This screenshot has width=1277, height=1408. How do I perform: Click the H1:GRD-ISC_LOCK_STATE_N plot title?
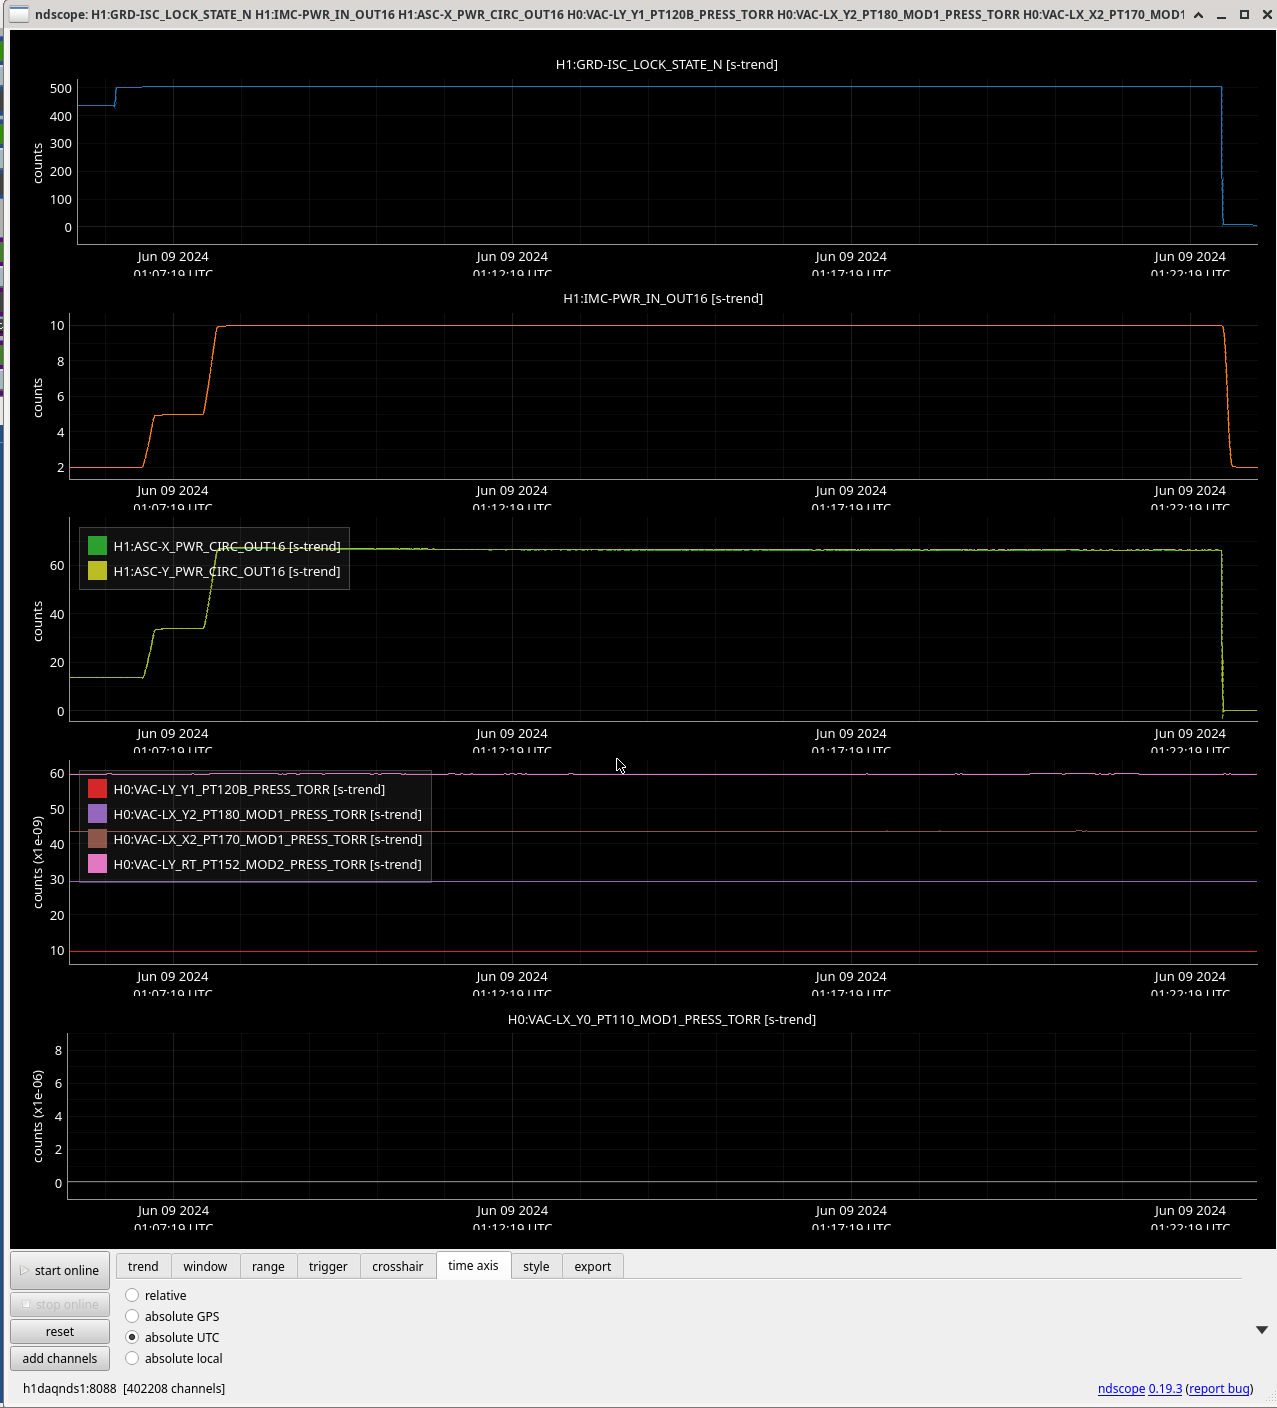click(667, 64)
